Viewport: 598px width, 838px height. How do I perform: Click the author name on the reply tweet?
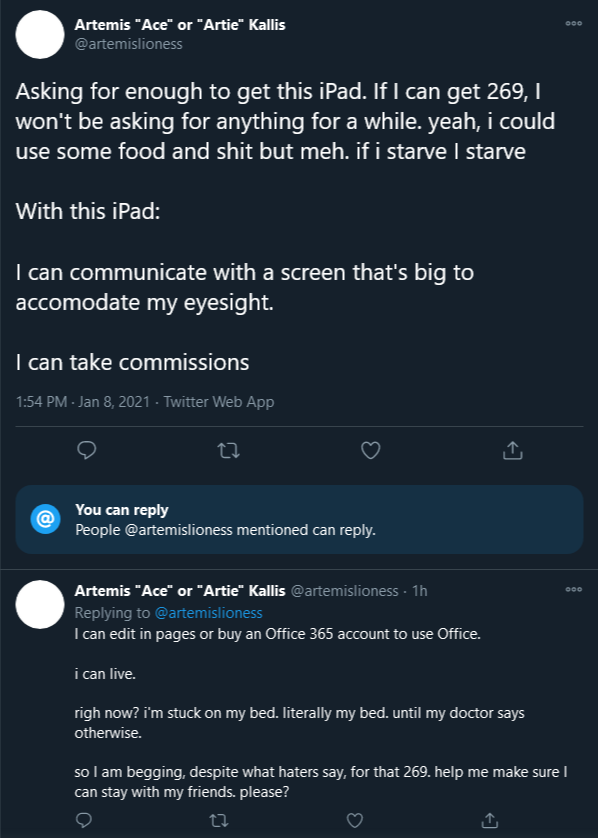(x=180, y=591)
